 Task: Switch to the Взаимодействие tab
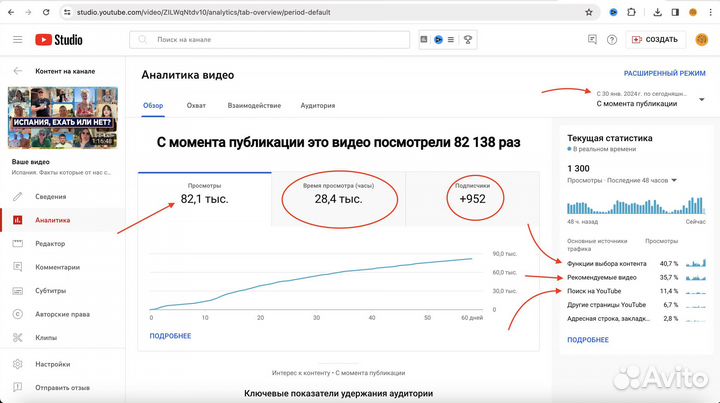(254, 106)
